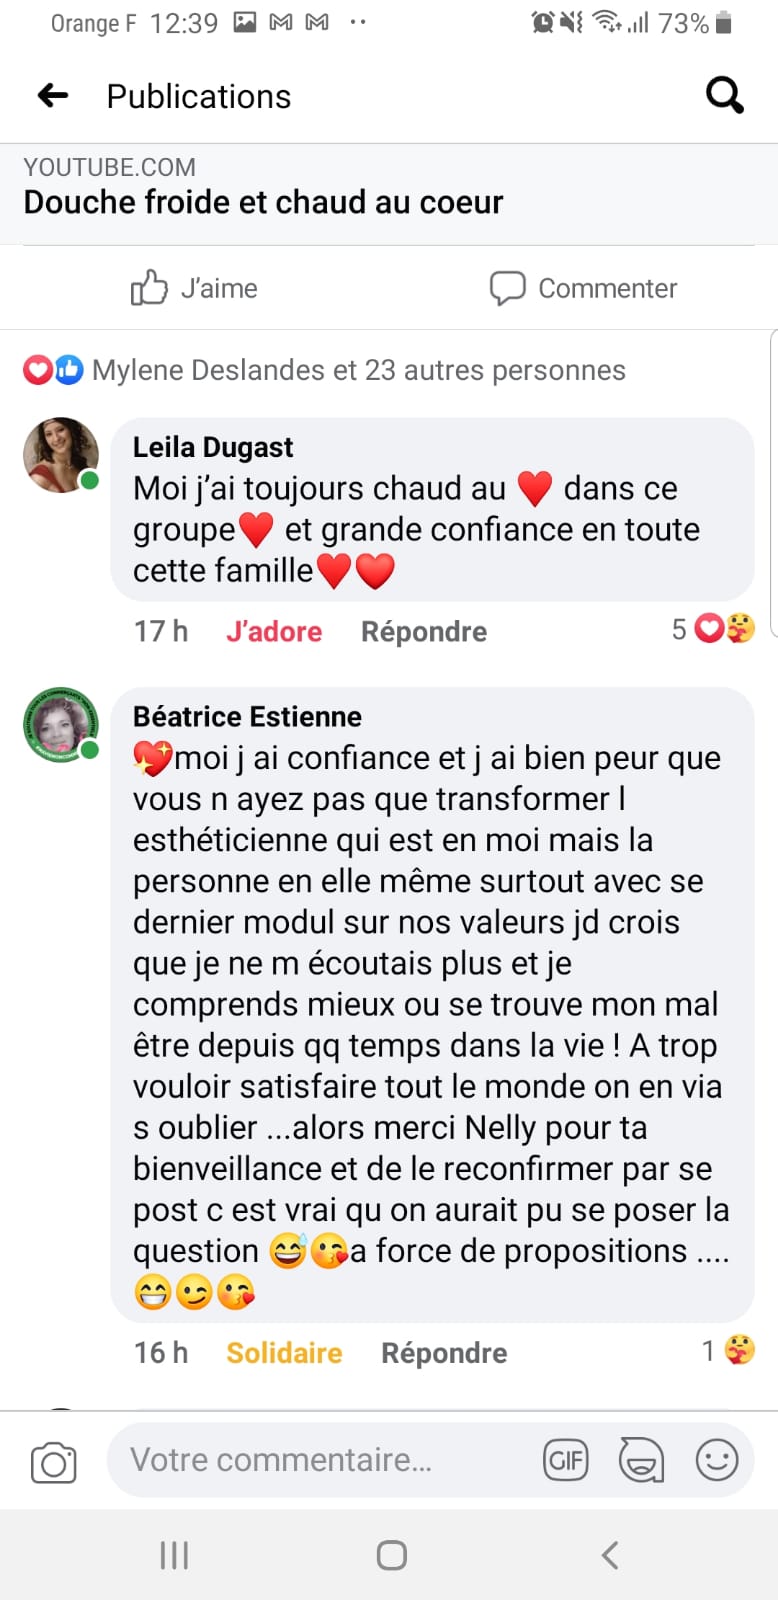
Task: Open search with the magnifier icon
Action: click(725, 96)
